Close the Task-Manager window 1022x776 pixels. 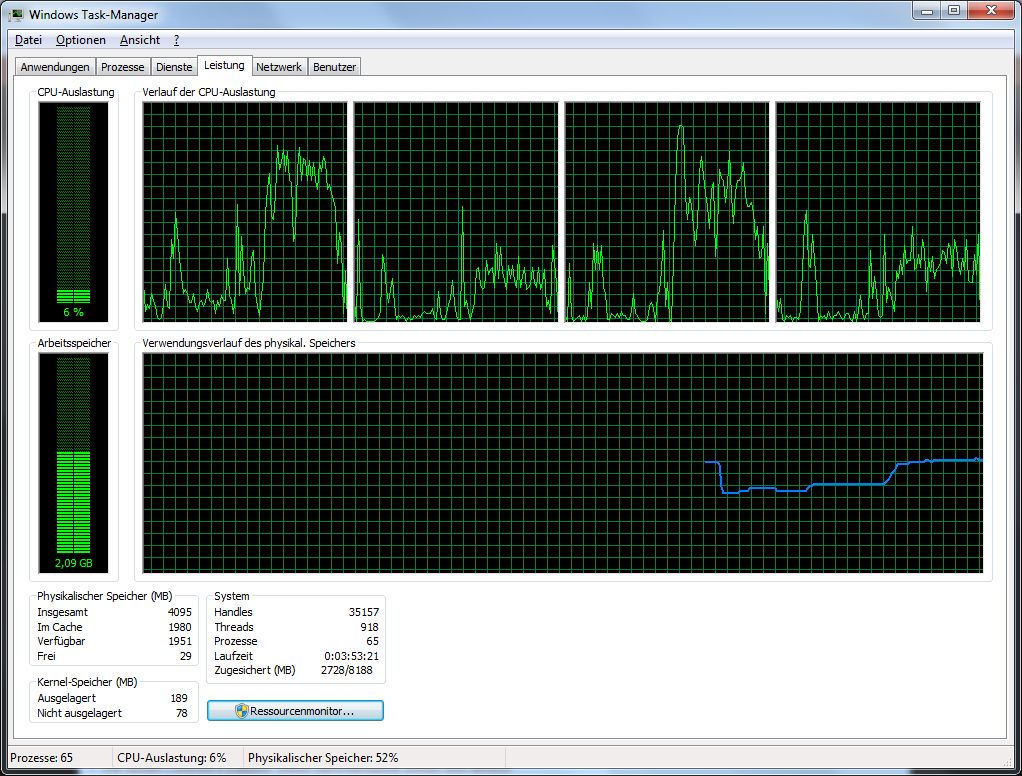(991, 11)
